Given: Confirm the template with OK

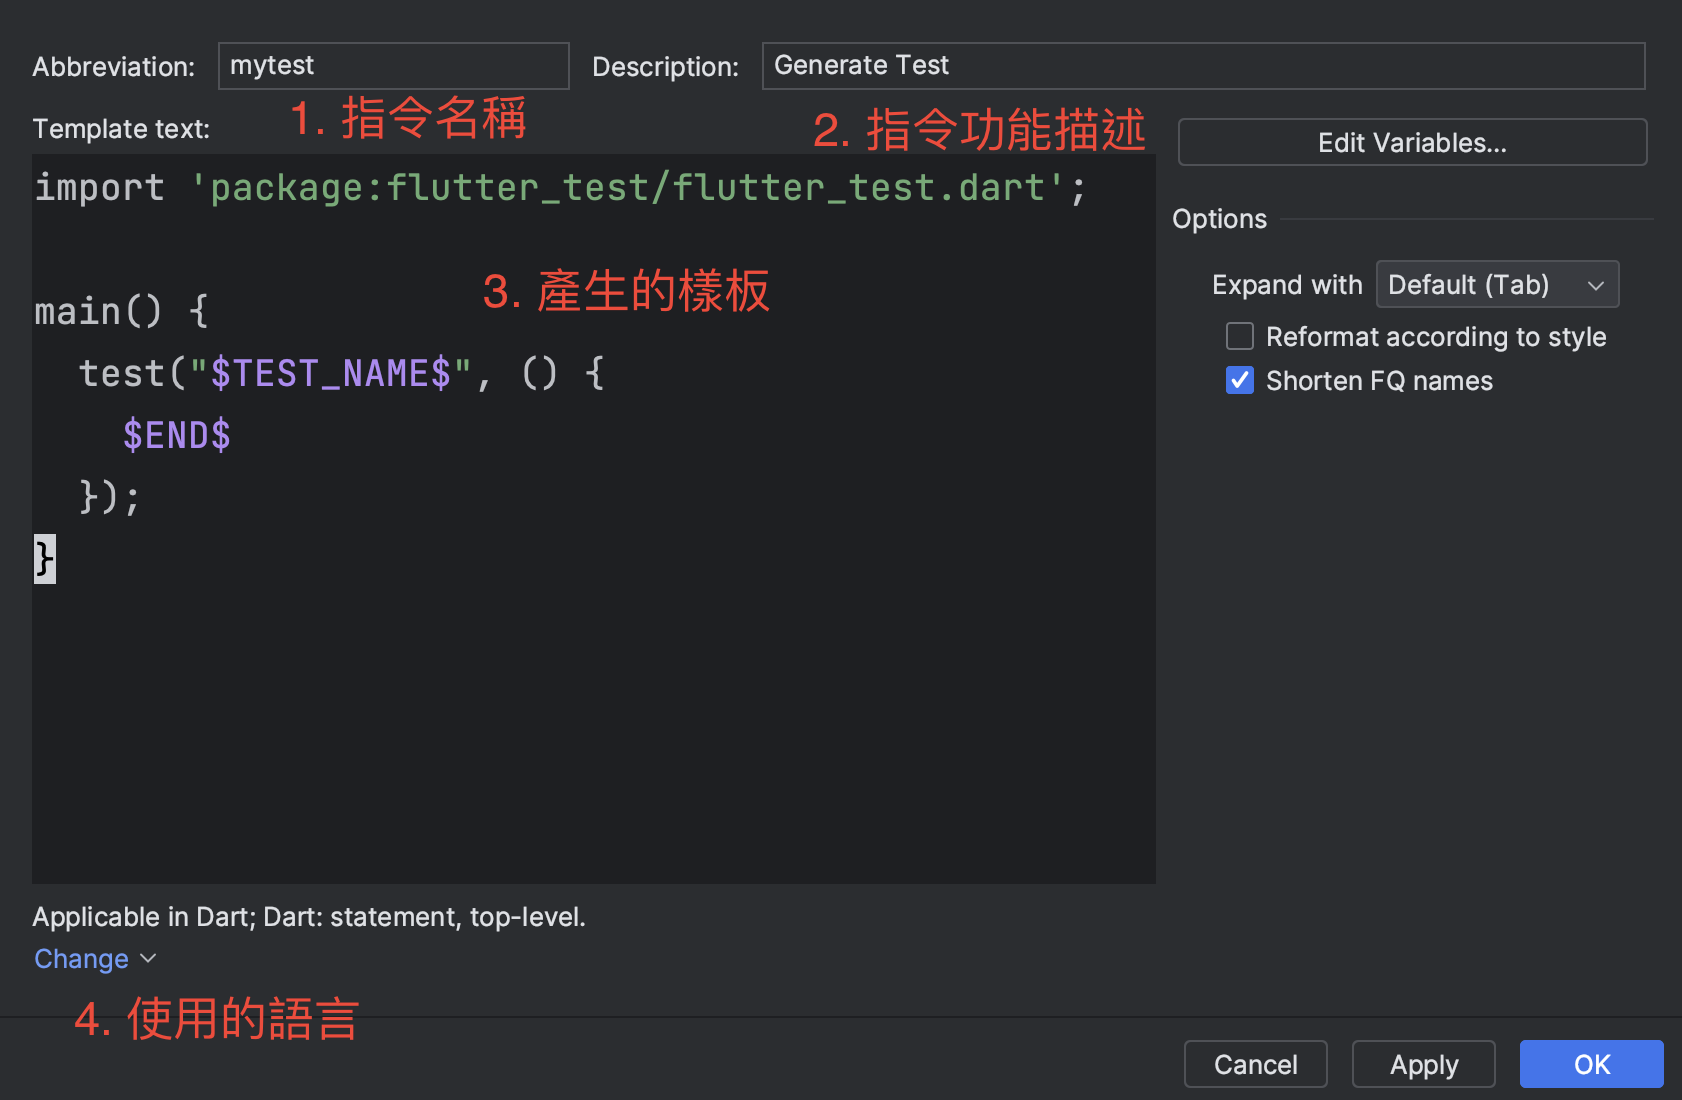Looking at the screenshot, I should [1590, 1064].
